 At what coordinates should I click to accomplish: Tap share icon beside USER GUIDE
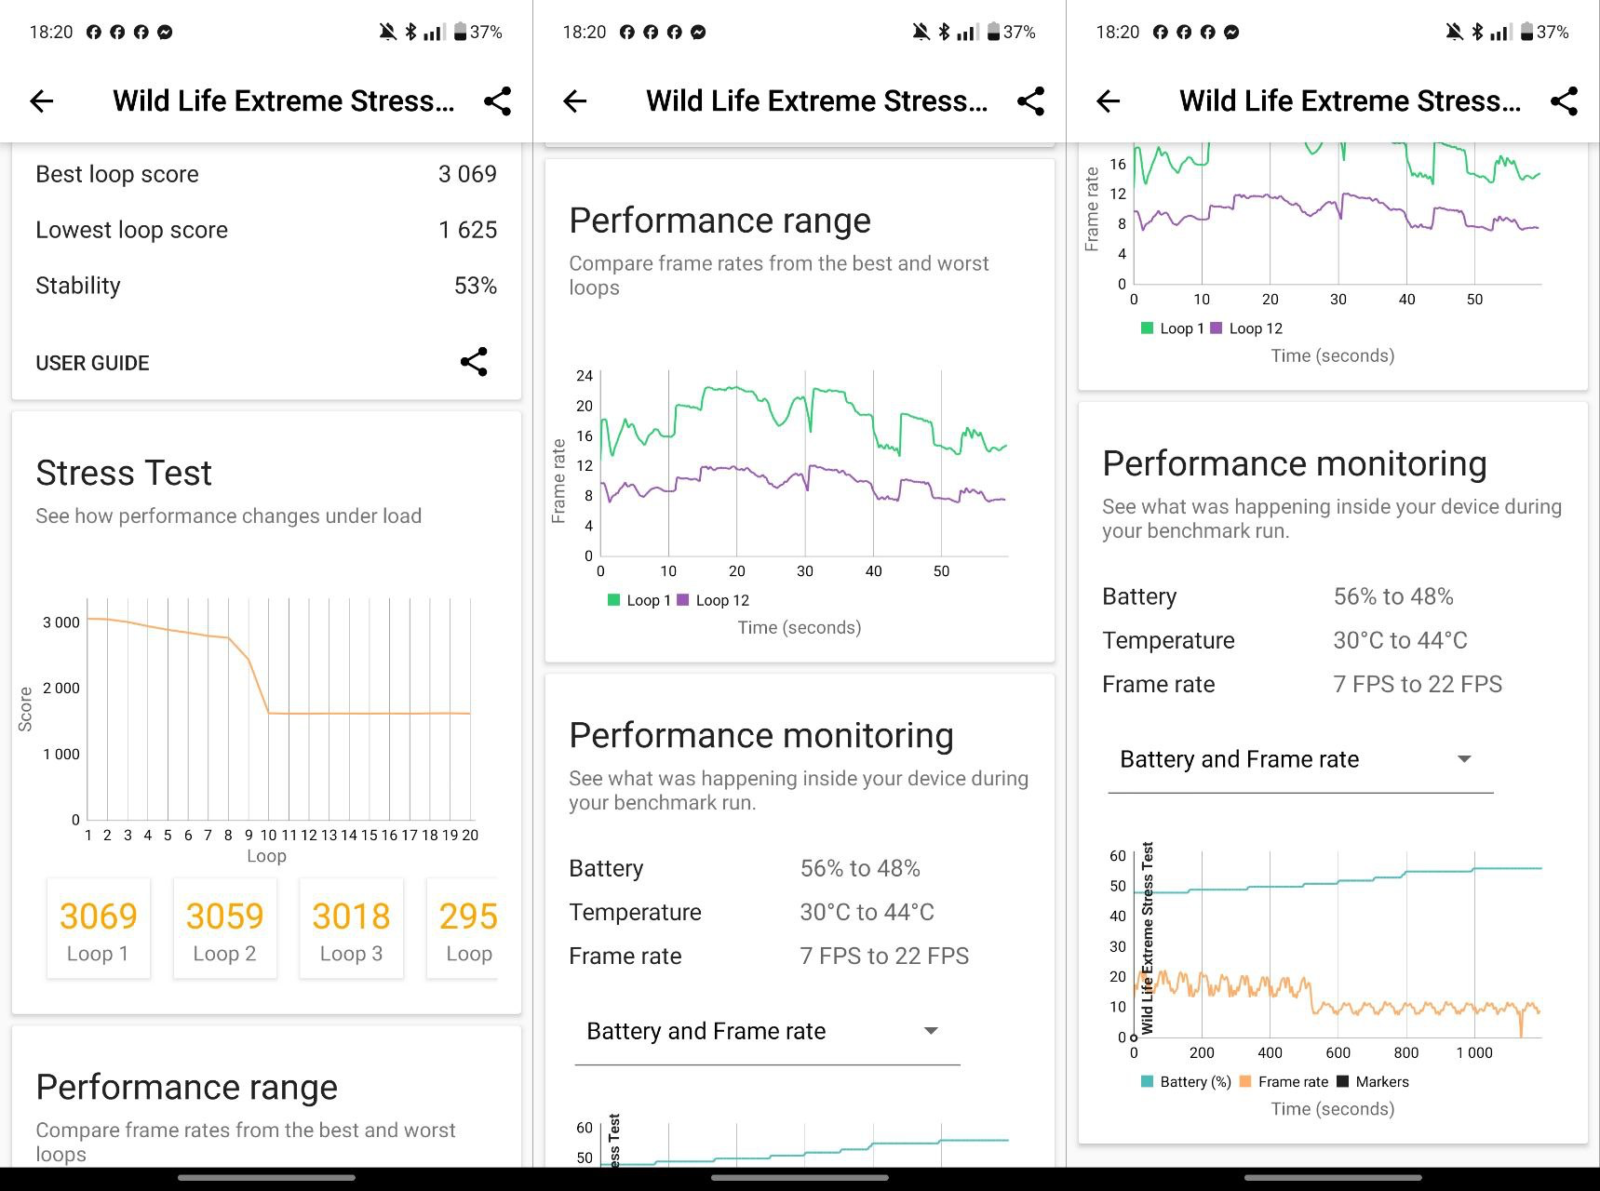pyautogui.click(x=474, y=362)
